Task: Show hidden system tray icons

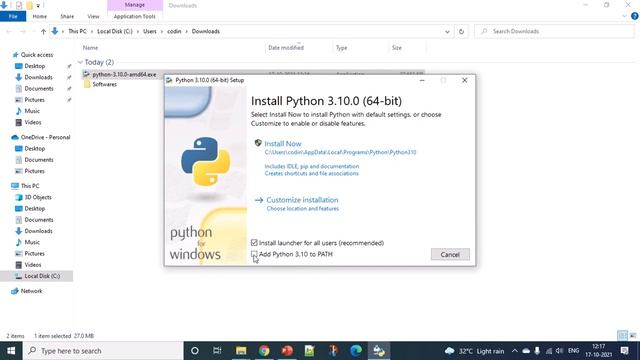Action: pyautogui.click(x=515, y=351)
